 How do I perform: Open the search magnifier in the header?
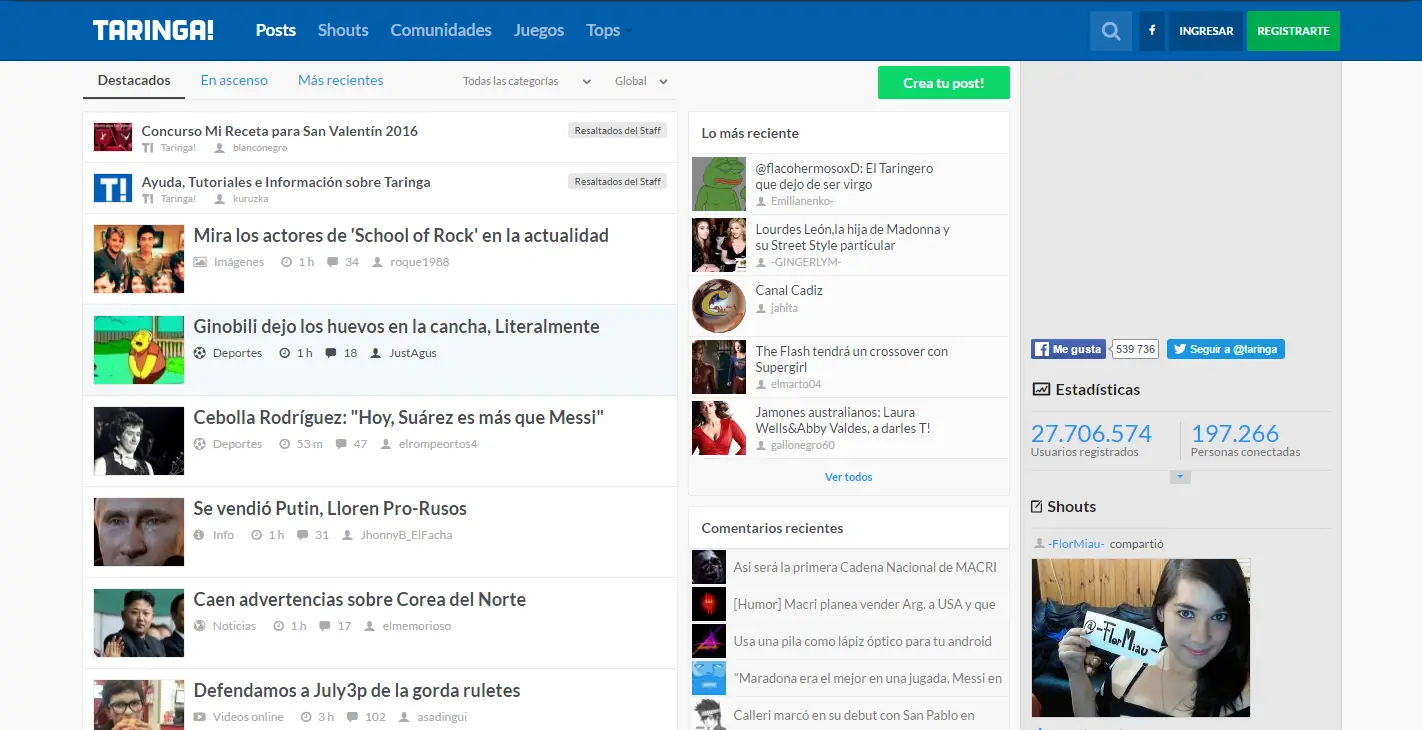coord(1111,31)
